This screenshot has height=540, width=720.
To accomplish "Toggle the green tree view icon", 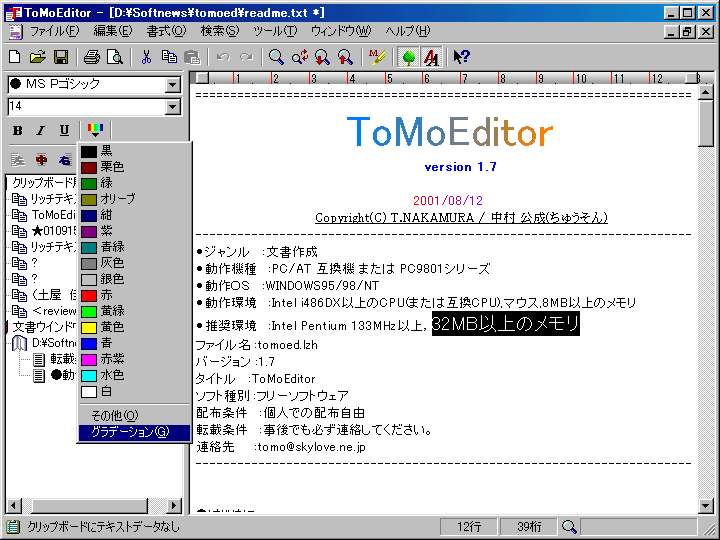I will click(x=408, y=57).
